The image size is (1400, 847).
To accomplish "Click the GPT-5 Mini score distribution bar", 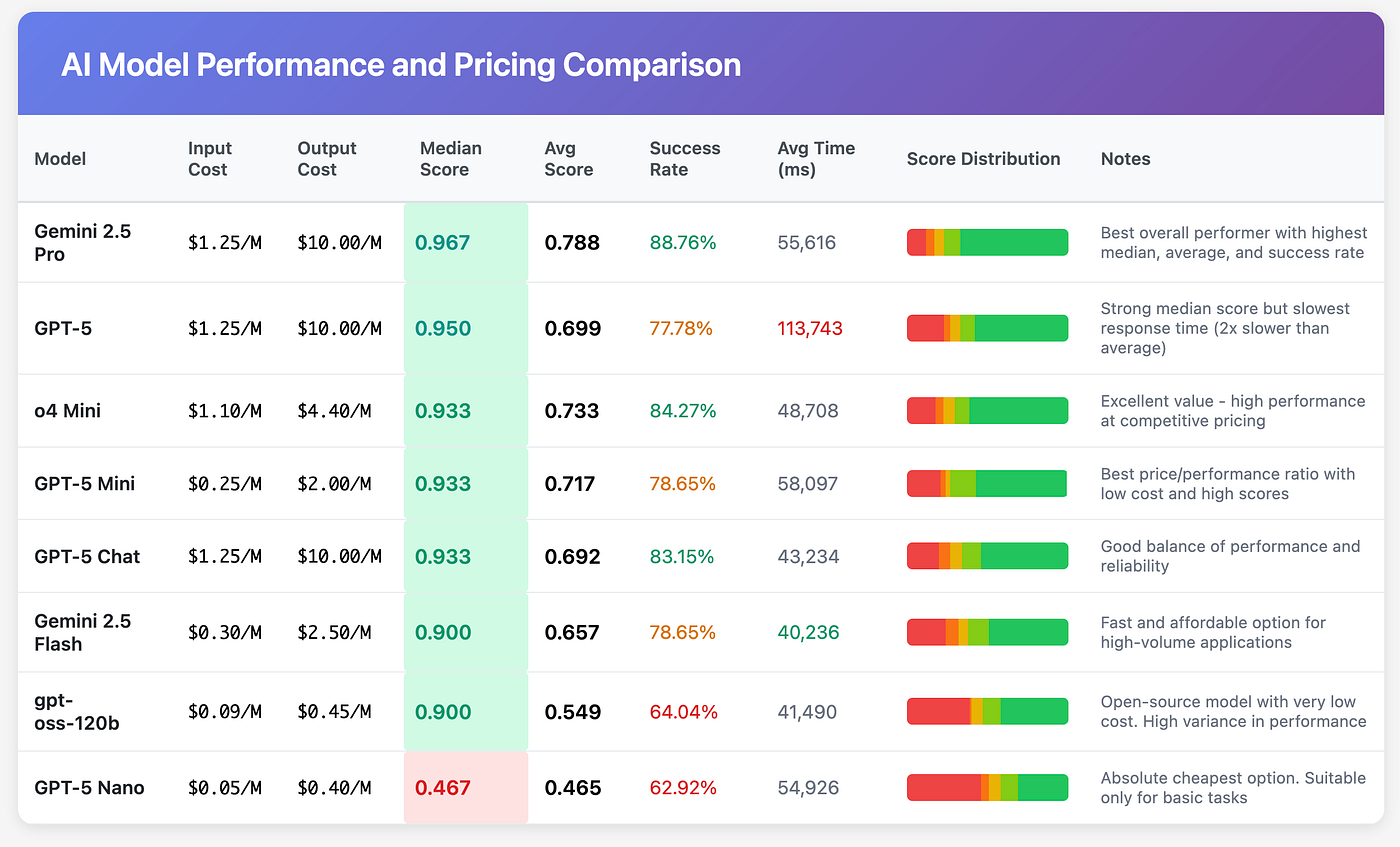I will [x=987, y=484].
